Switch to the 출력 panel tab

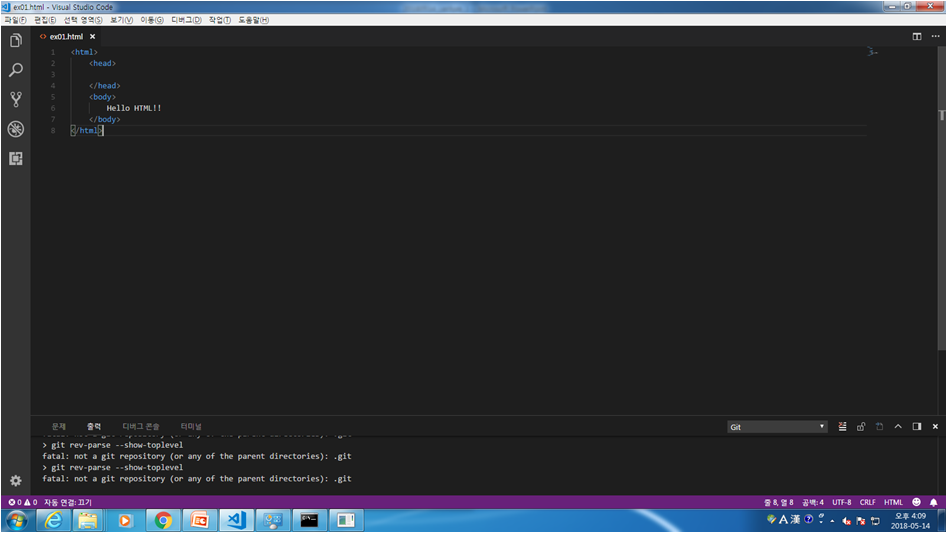pyautogui.click(x=94, y=426)
